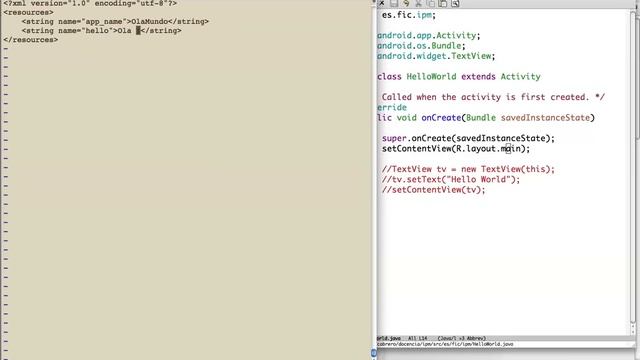Image resolution: width=640 pixels, height=360 pixels.
Task: Click the Cut scissors icon in Emacs toolbar
Action: pyautogui.click(x=418, y=4)
